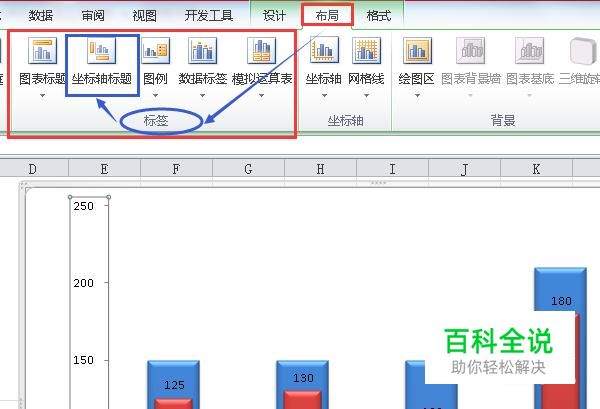The height and width of the screenshot is (409, 600).
Task: Expand the 数据标签 dropdown arrow
Action: pyautogui.click(x=202, y=95)
